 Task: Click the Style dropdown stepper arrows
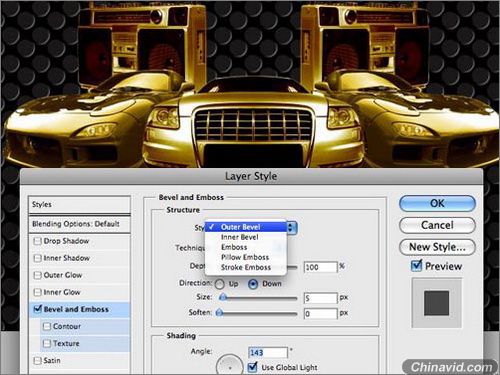click(x=291, y=228)
